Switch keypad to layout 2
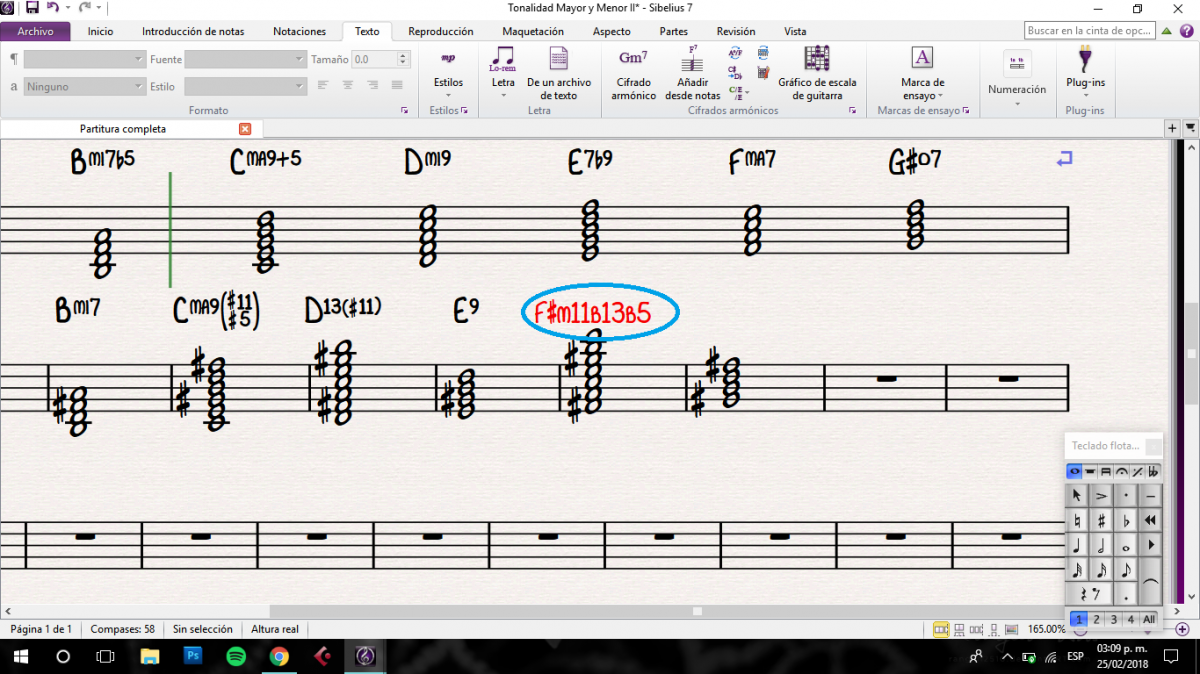Viewport: 1200px width, 674px height. (1097, 619)
